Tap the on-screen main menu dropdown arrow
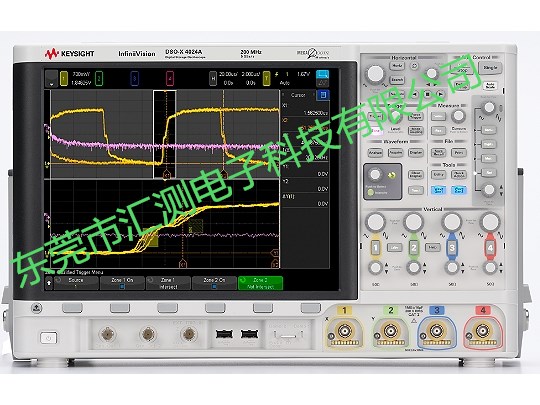Viewport: 540px width, 405px height. [52, 78]
